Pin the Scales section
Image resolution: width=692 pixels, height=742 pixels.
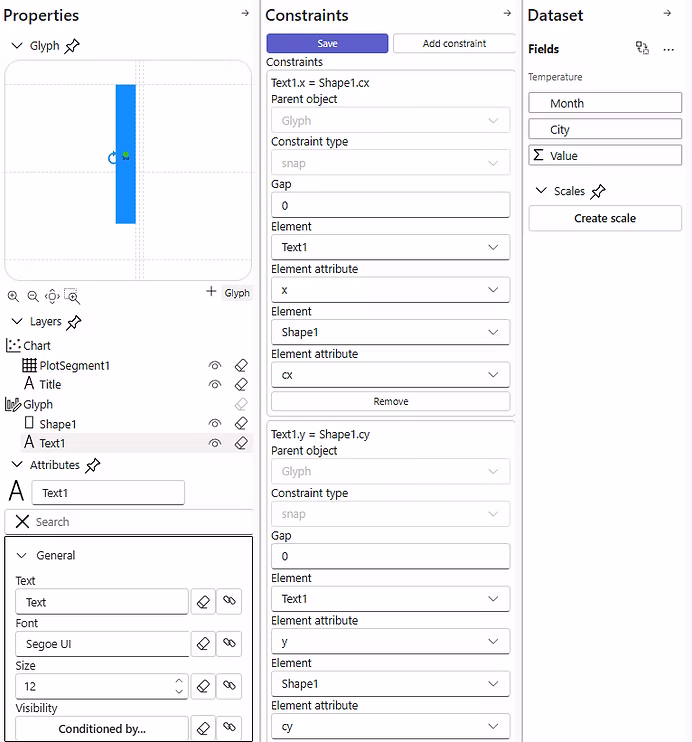tap(598, 191)
